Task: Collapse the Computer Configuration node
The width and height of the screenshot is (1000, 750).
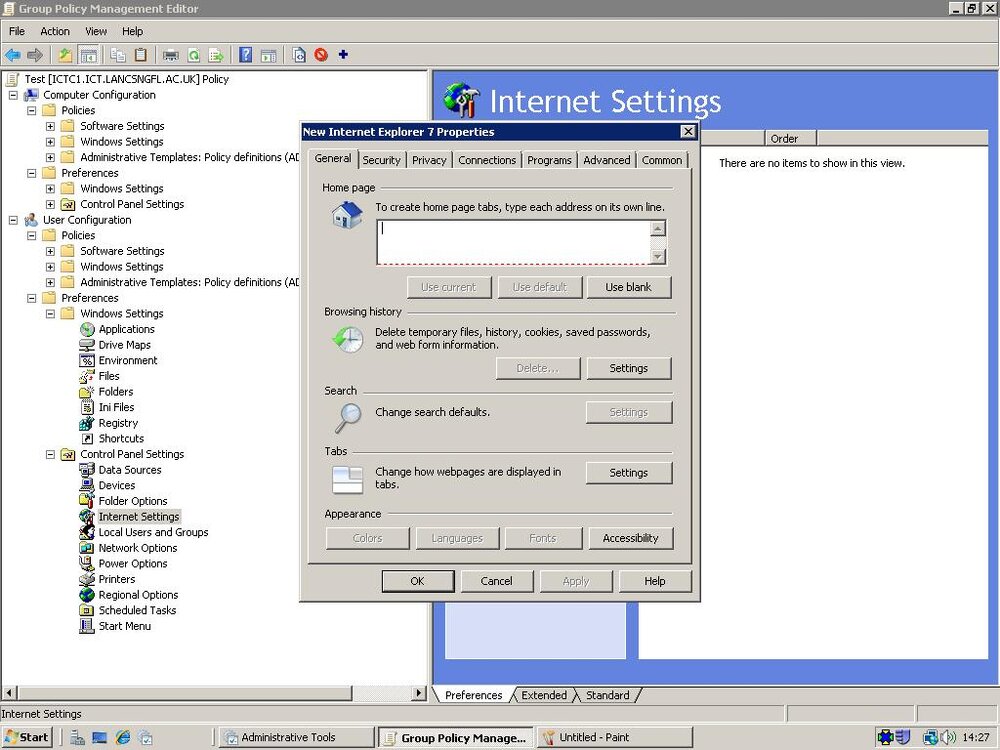Action: point(13,95)
